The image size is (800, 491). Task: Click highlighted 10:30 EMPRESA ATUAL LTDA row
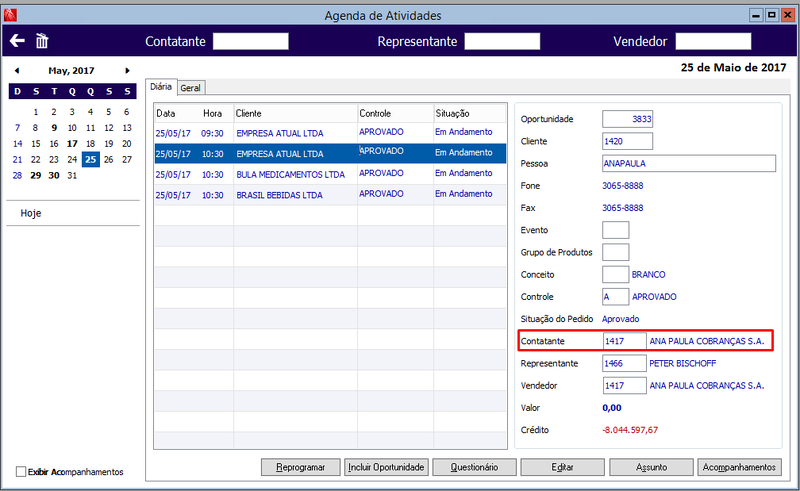coord(330,154)
